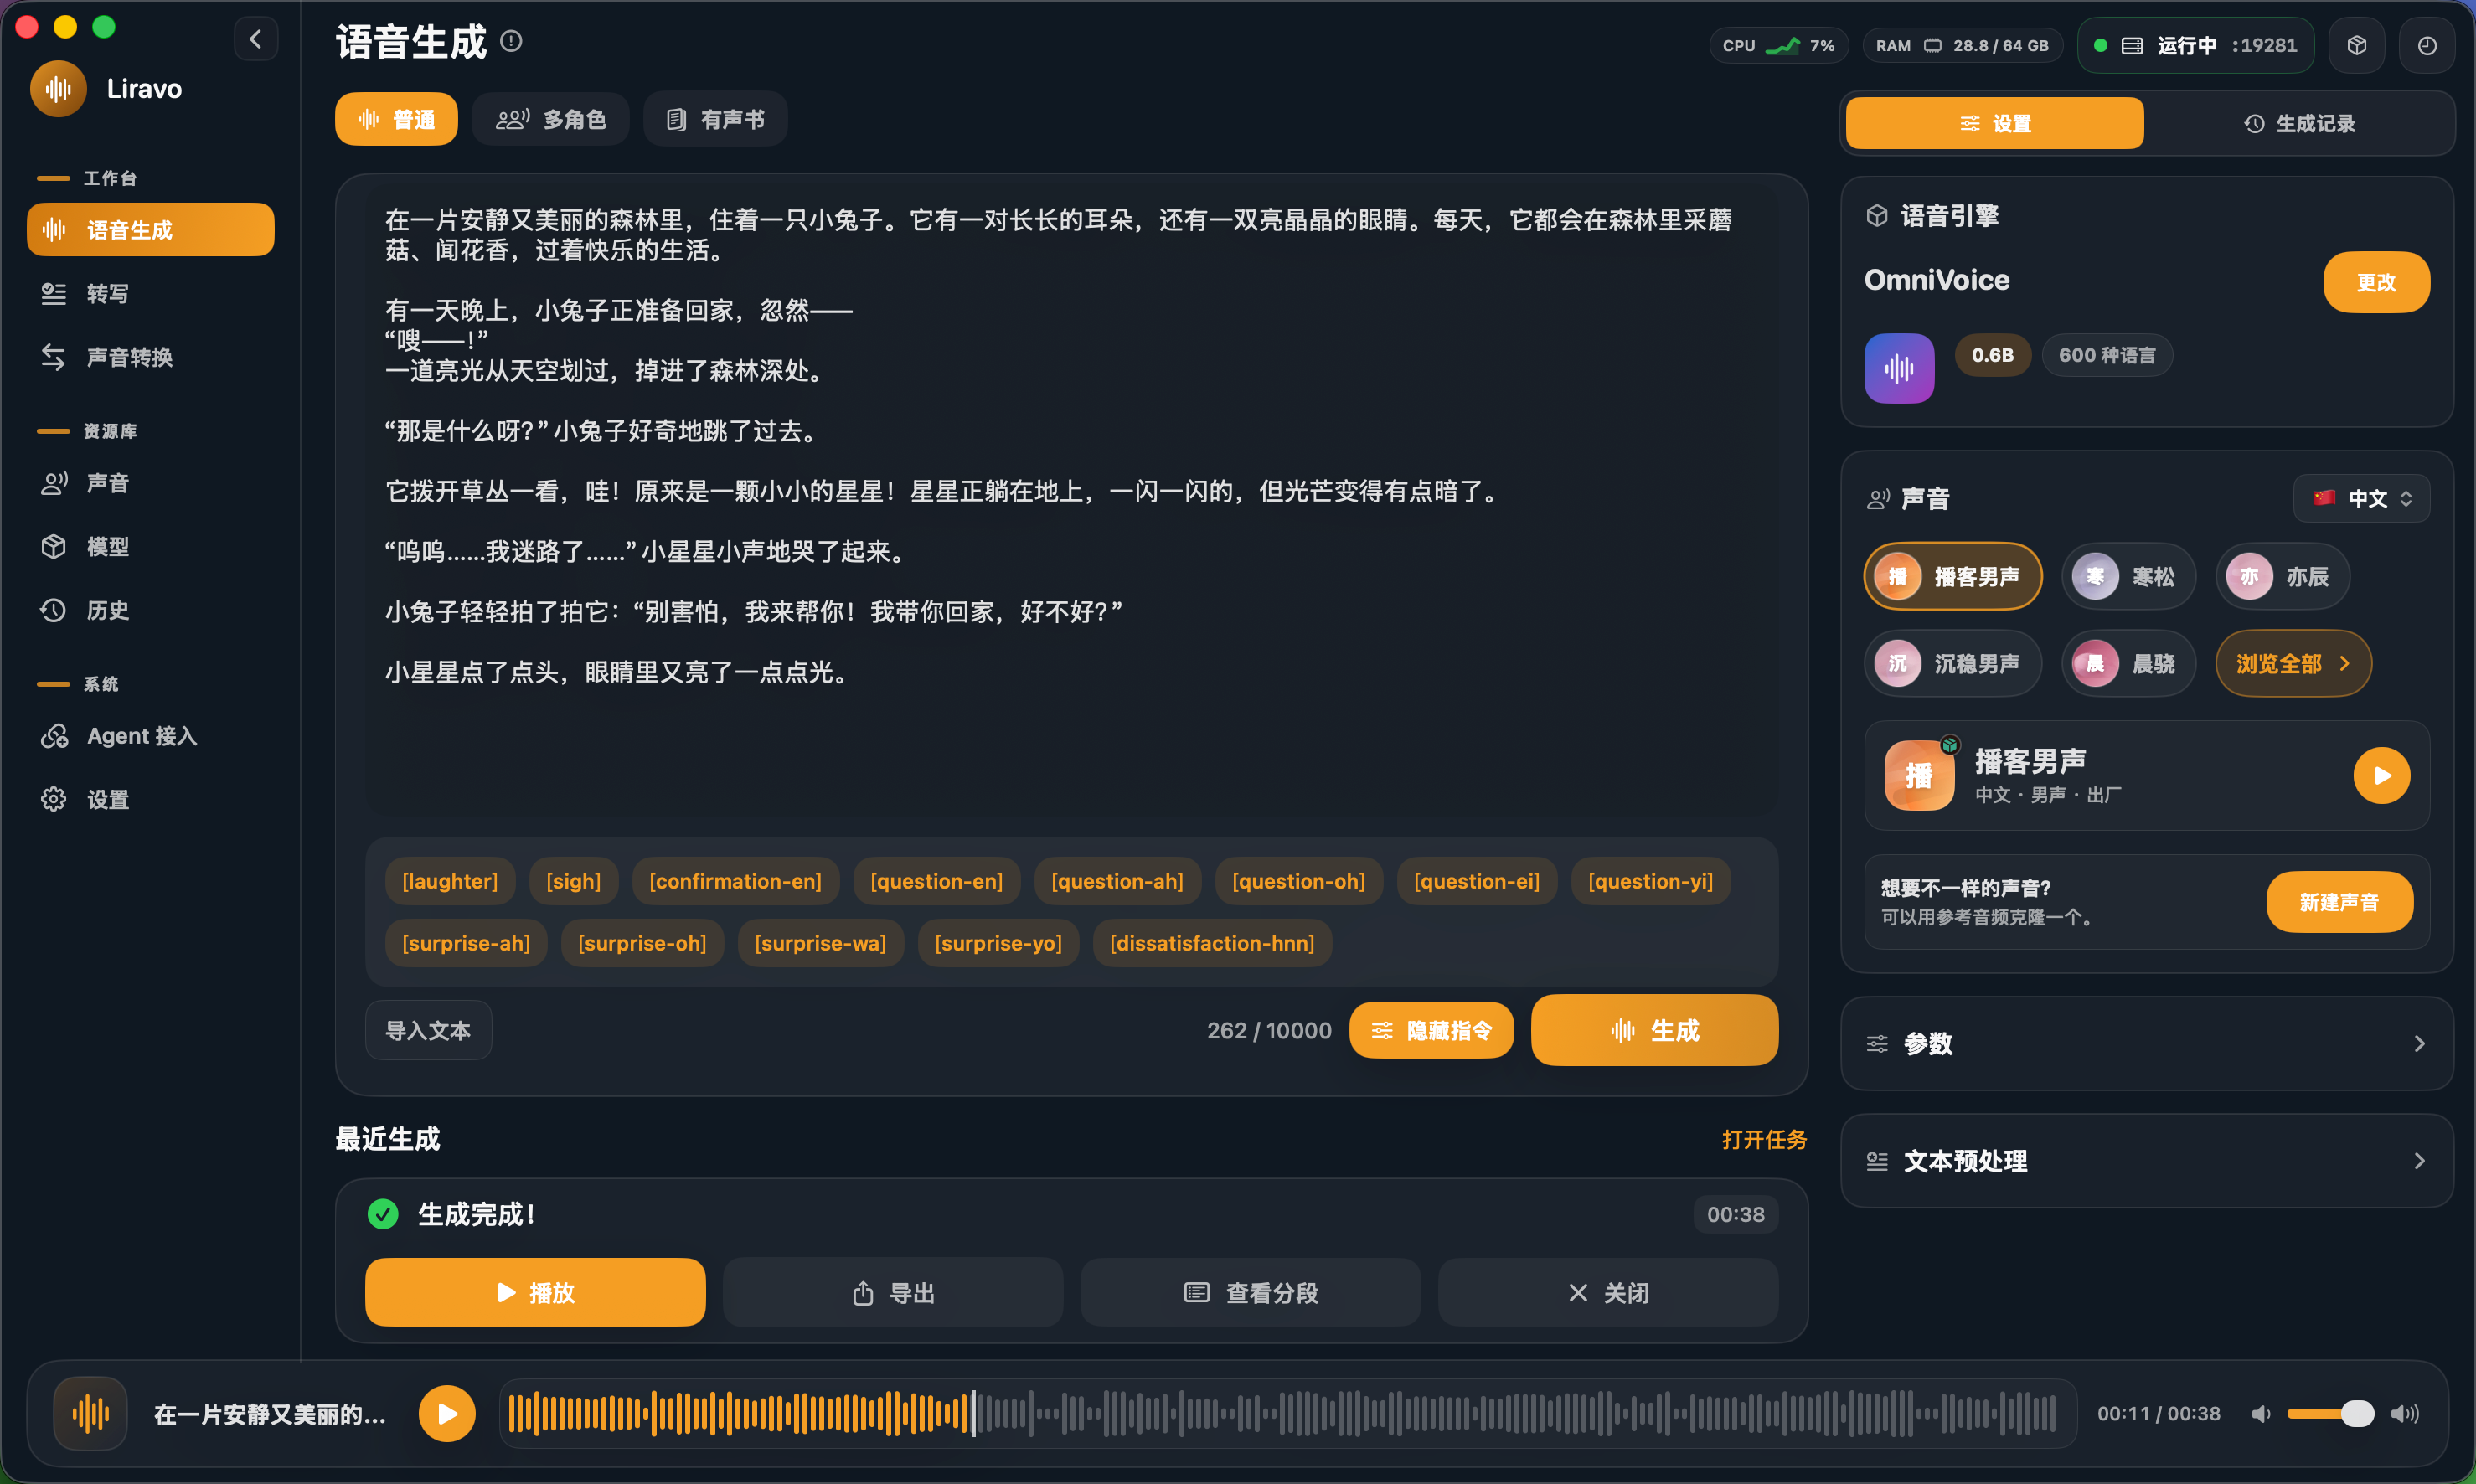This screenshot has width=2476, height=1484.
Task: Open 声音转换 in the sidebar
Action: (x=150, y=357)
